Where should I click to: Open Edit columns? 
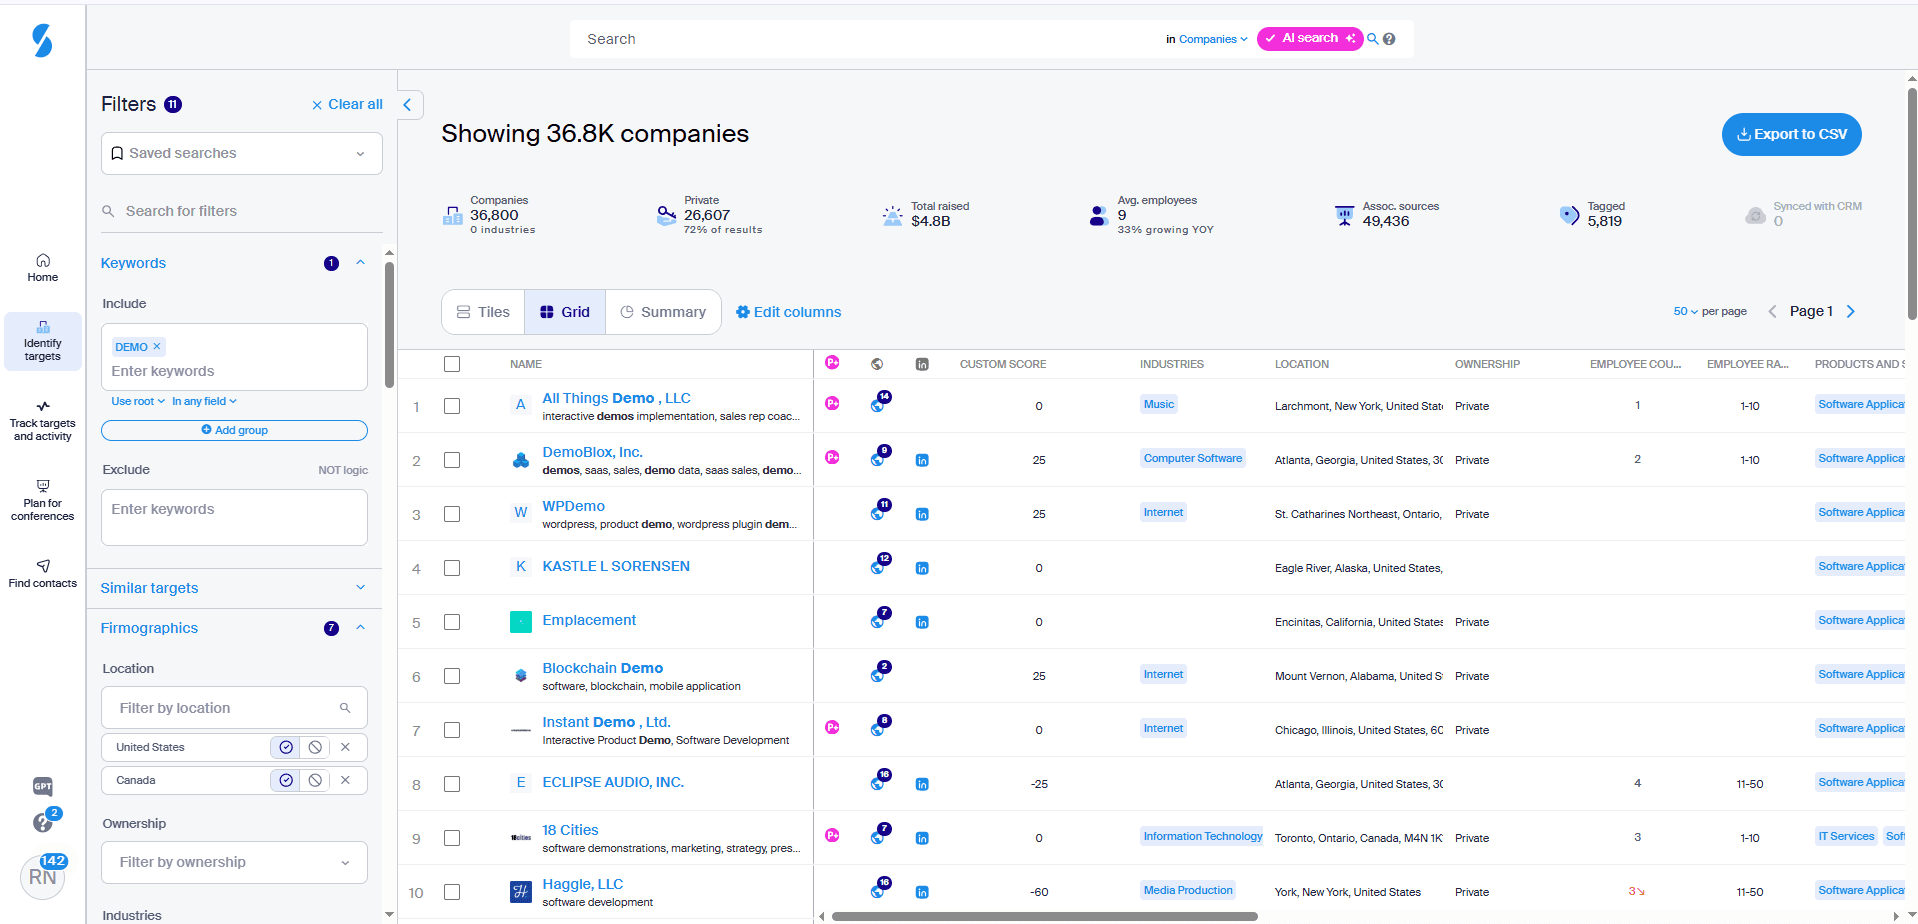click(x=789, y=312)
